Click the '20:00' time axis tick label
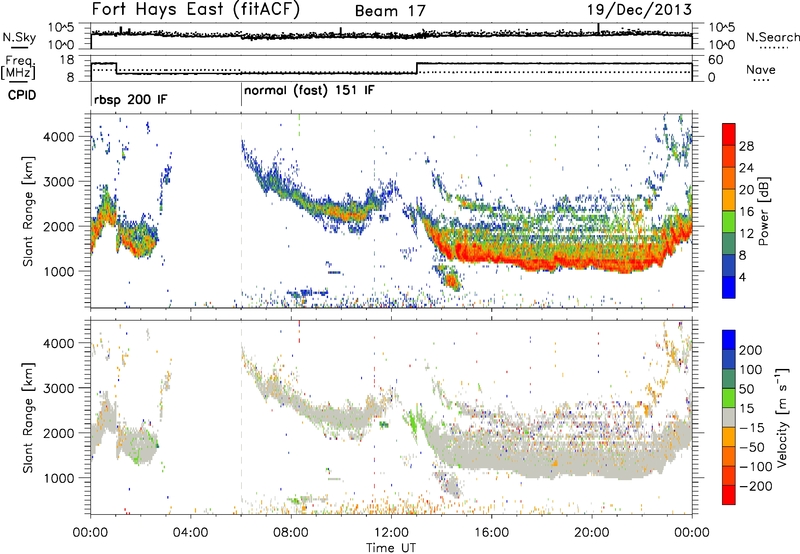The height and width of the screenshot is (554, 800). (x=592, y=533)
